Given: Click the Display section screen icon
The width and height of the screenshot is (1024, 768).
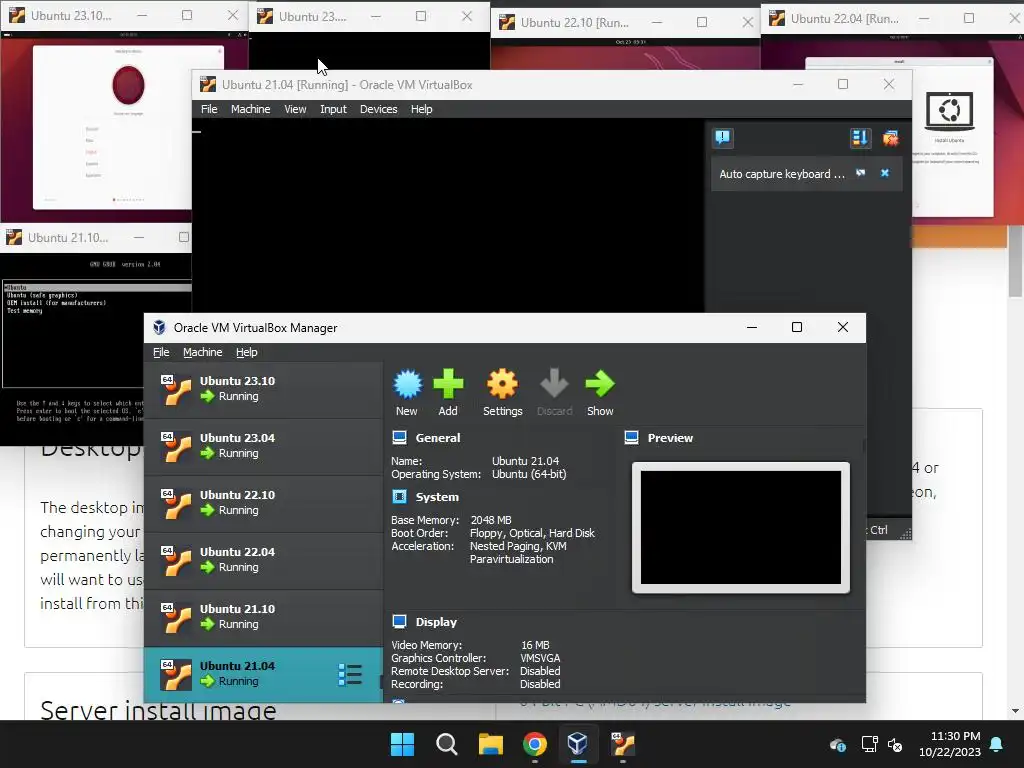Looking at the screenshot, I should (400, 622).
